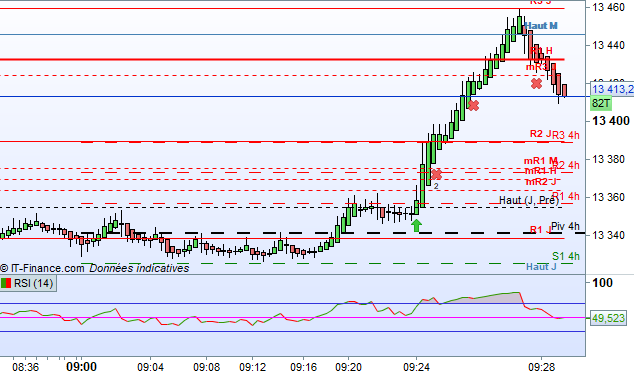Image resolution: width=634 pixels, height=371 pixels.
Task: Click the 13 380 price axis label
Action: (x=609, y=159)
